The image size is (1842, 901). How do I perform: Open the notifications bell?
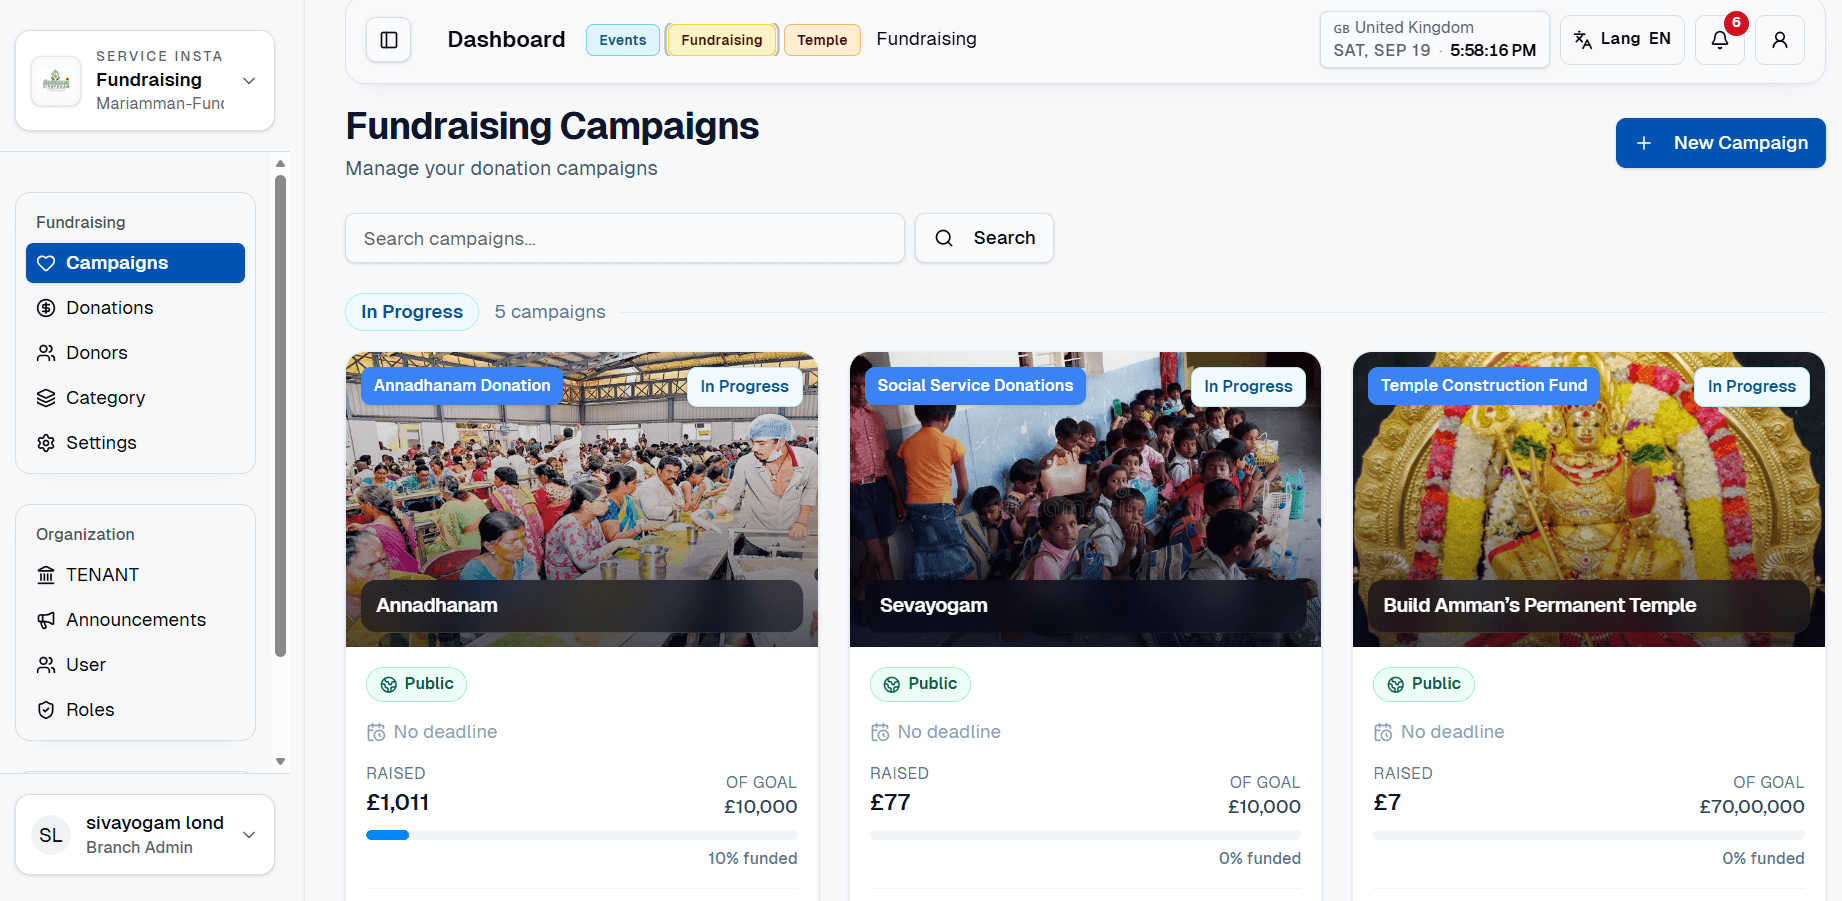click(1720, 40)
